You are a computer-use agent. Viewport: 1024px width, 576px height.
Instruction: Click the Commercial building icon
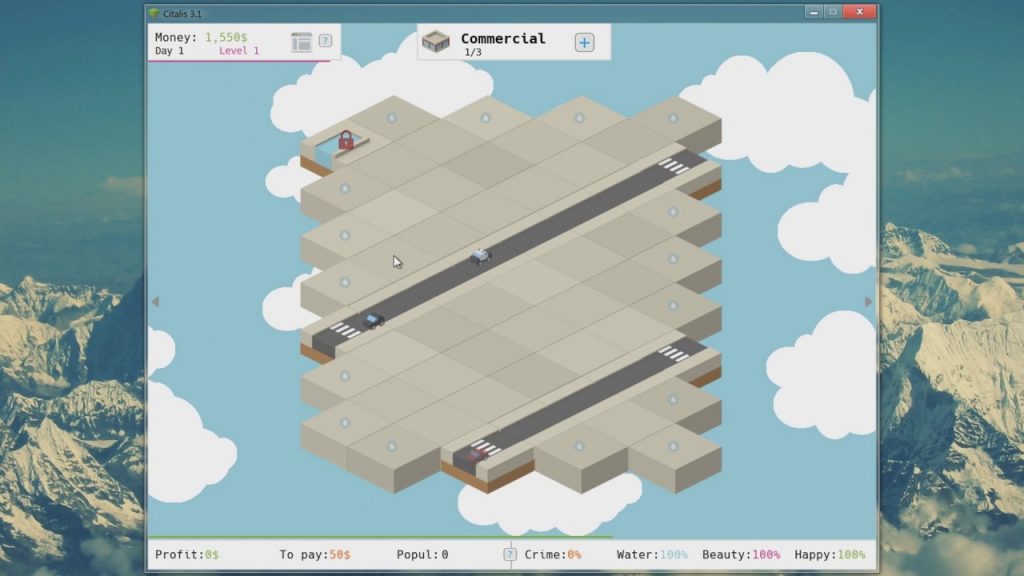(x=435, y=42)
